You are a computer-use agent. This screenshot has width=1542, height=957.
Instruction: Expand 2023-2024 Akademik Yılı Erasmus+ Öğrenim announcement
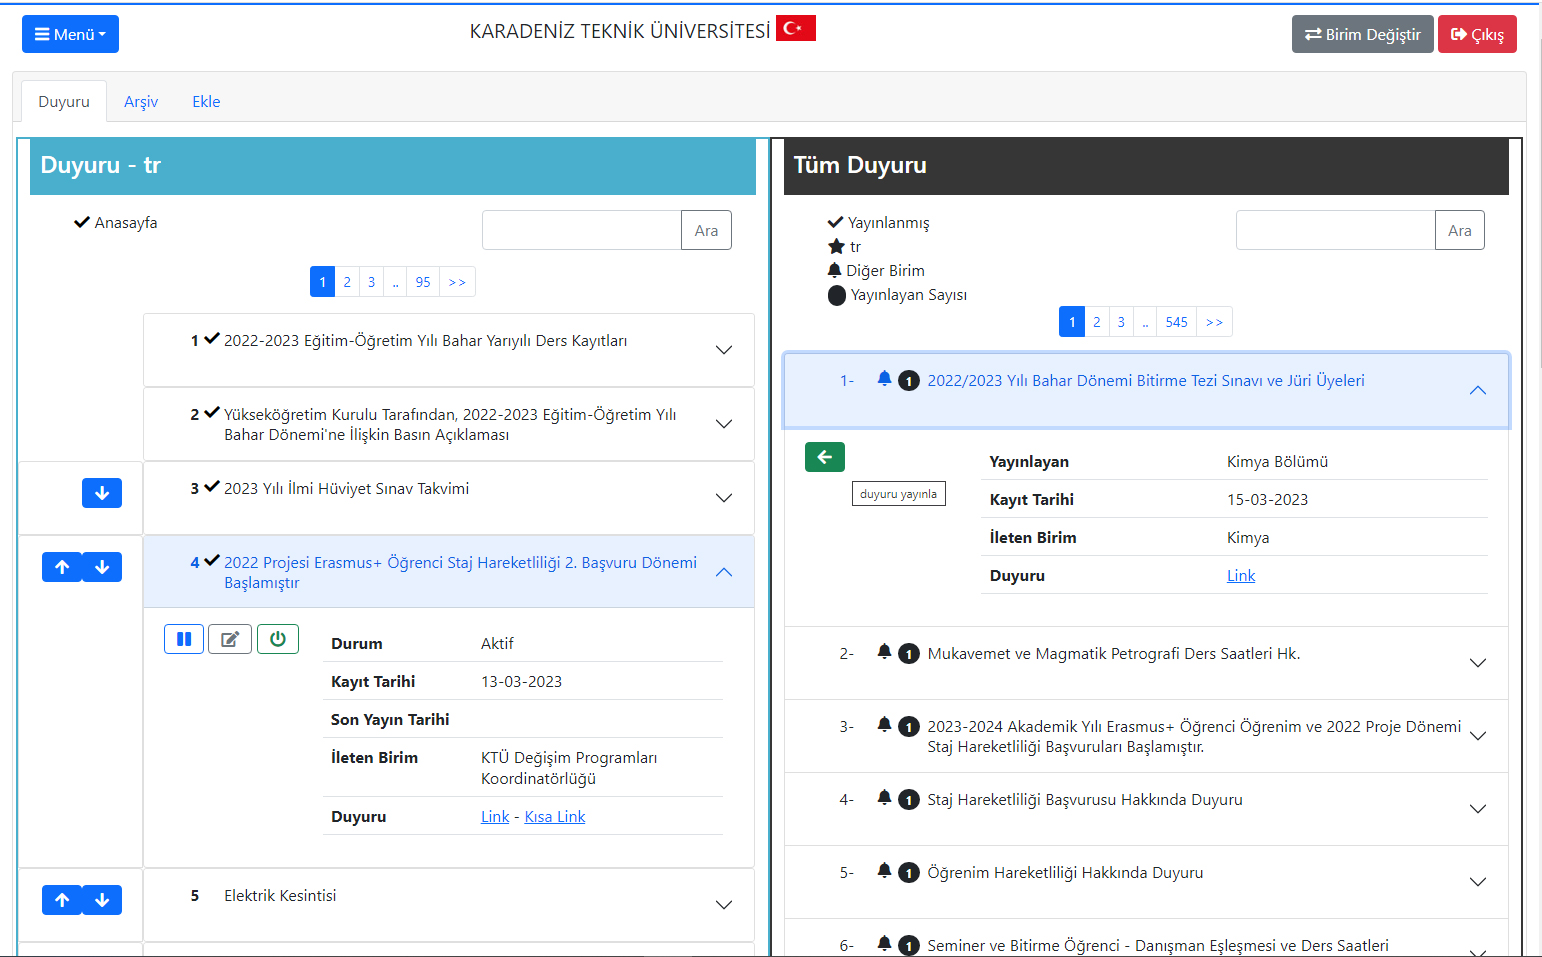pos(1147,736)
